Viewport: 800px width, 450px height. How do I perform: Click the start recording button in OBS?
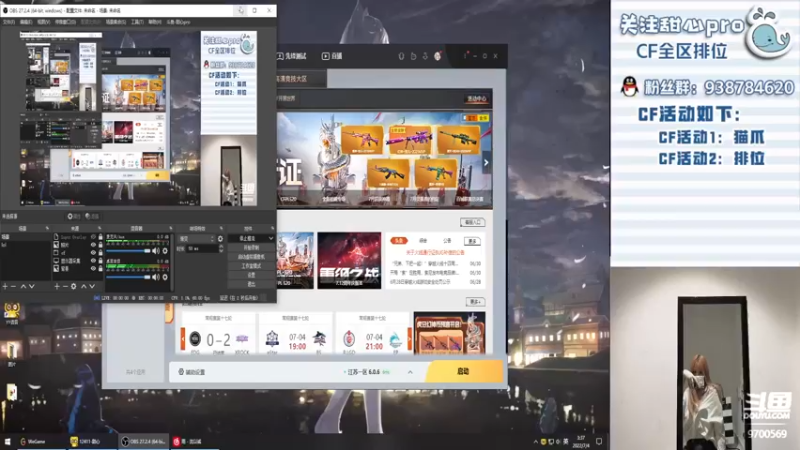point(252,247)
